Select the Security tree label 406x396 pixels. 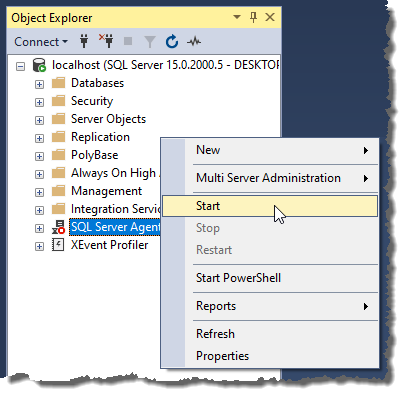point(92,101)
